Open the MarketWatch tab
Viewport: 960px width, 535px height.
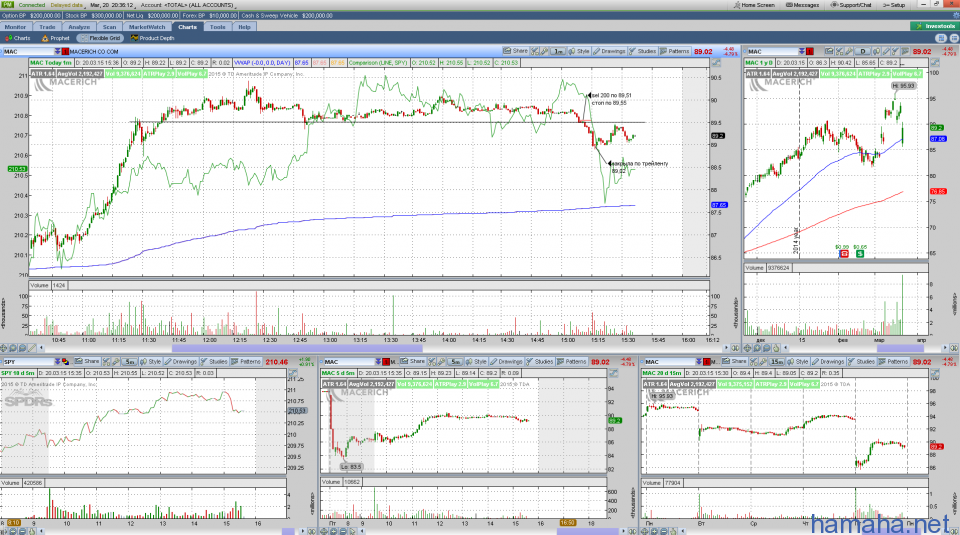point(147,27)
